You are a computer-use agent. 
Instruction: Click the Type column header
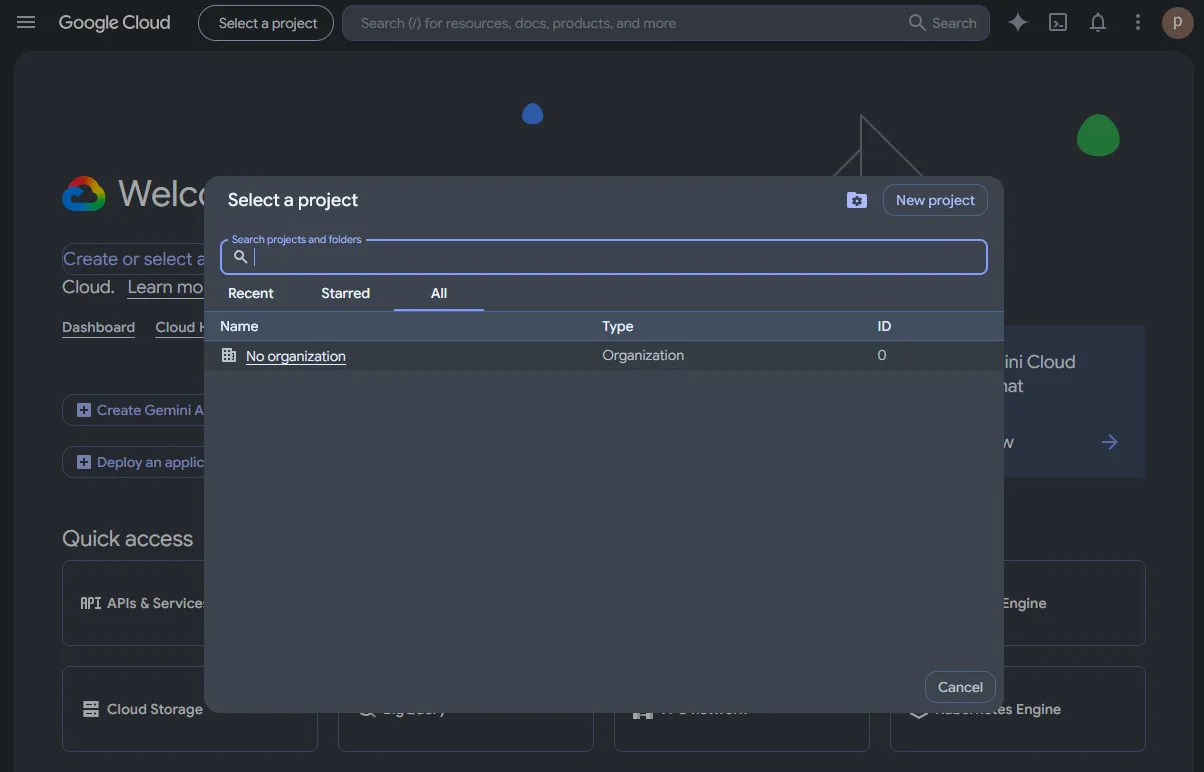[x=618, y=326]
